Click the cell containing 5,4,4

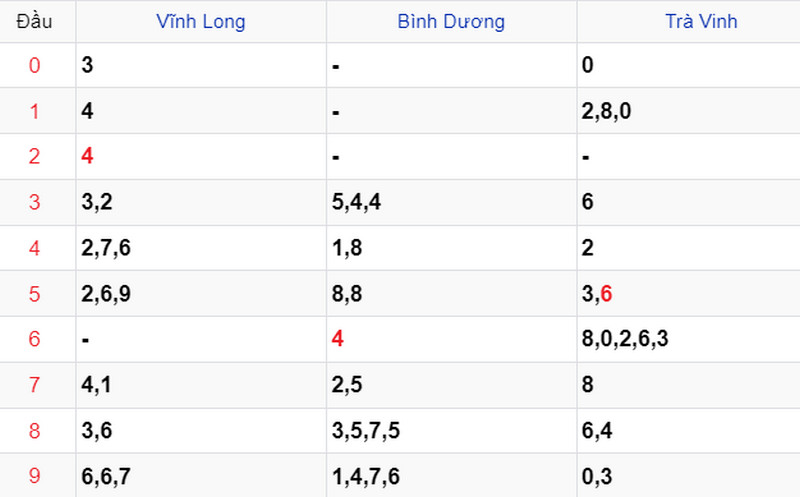(357, 203)
